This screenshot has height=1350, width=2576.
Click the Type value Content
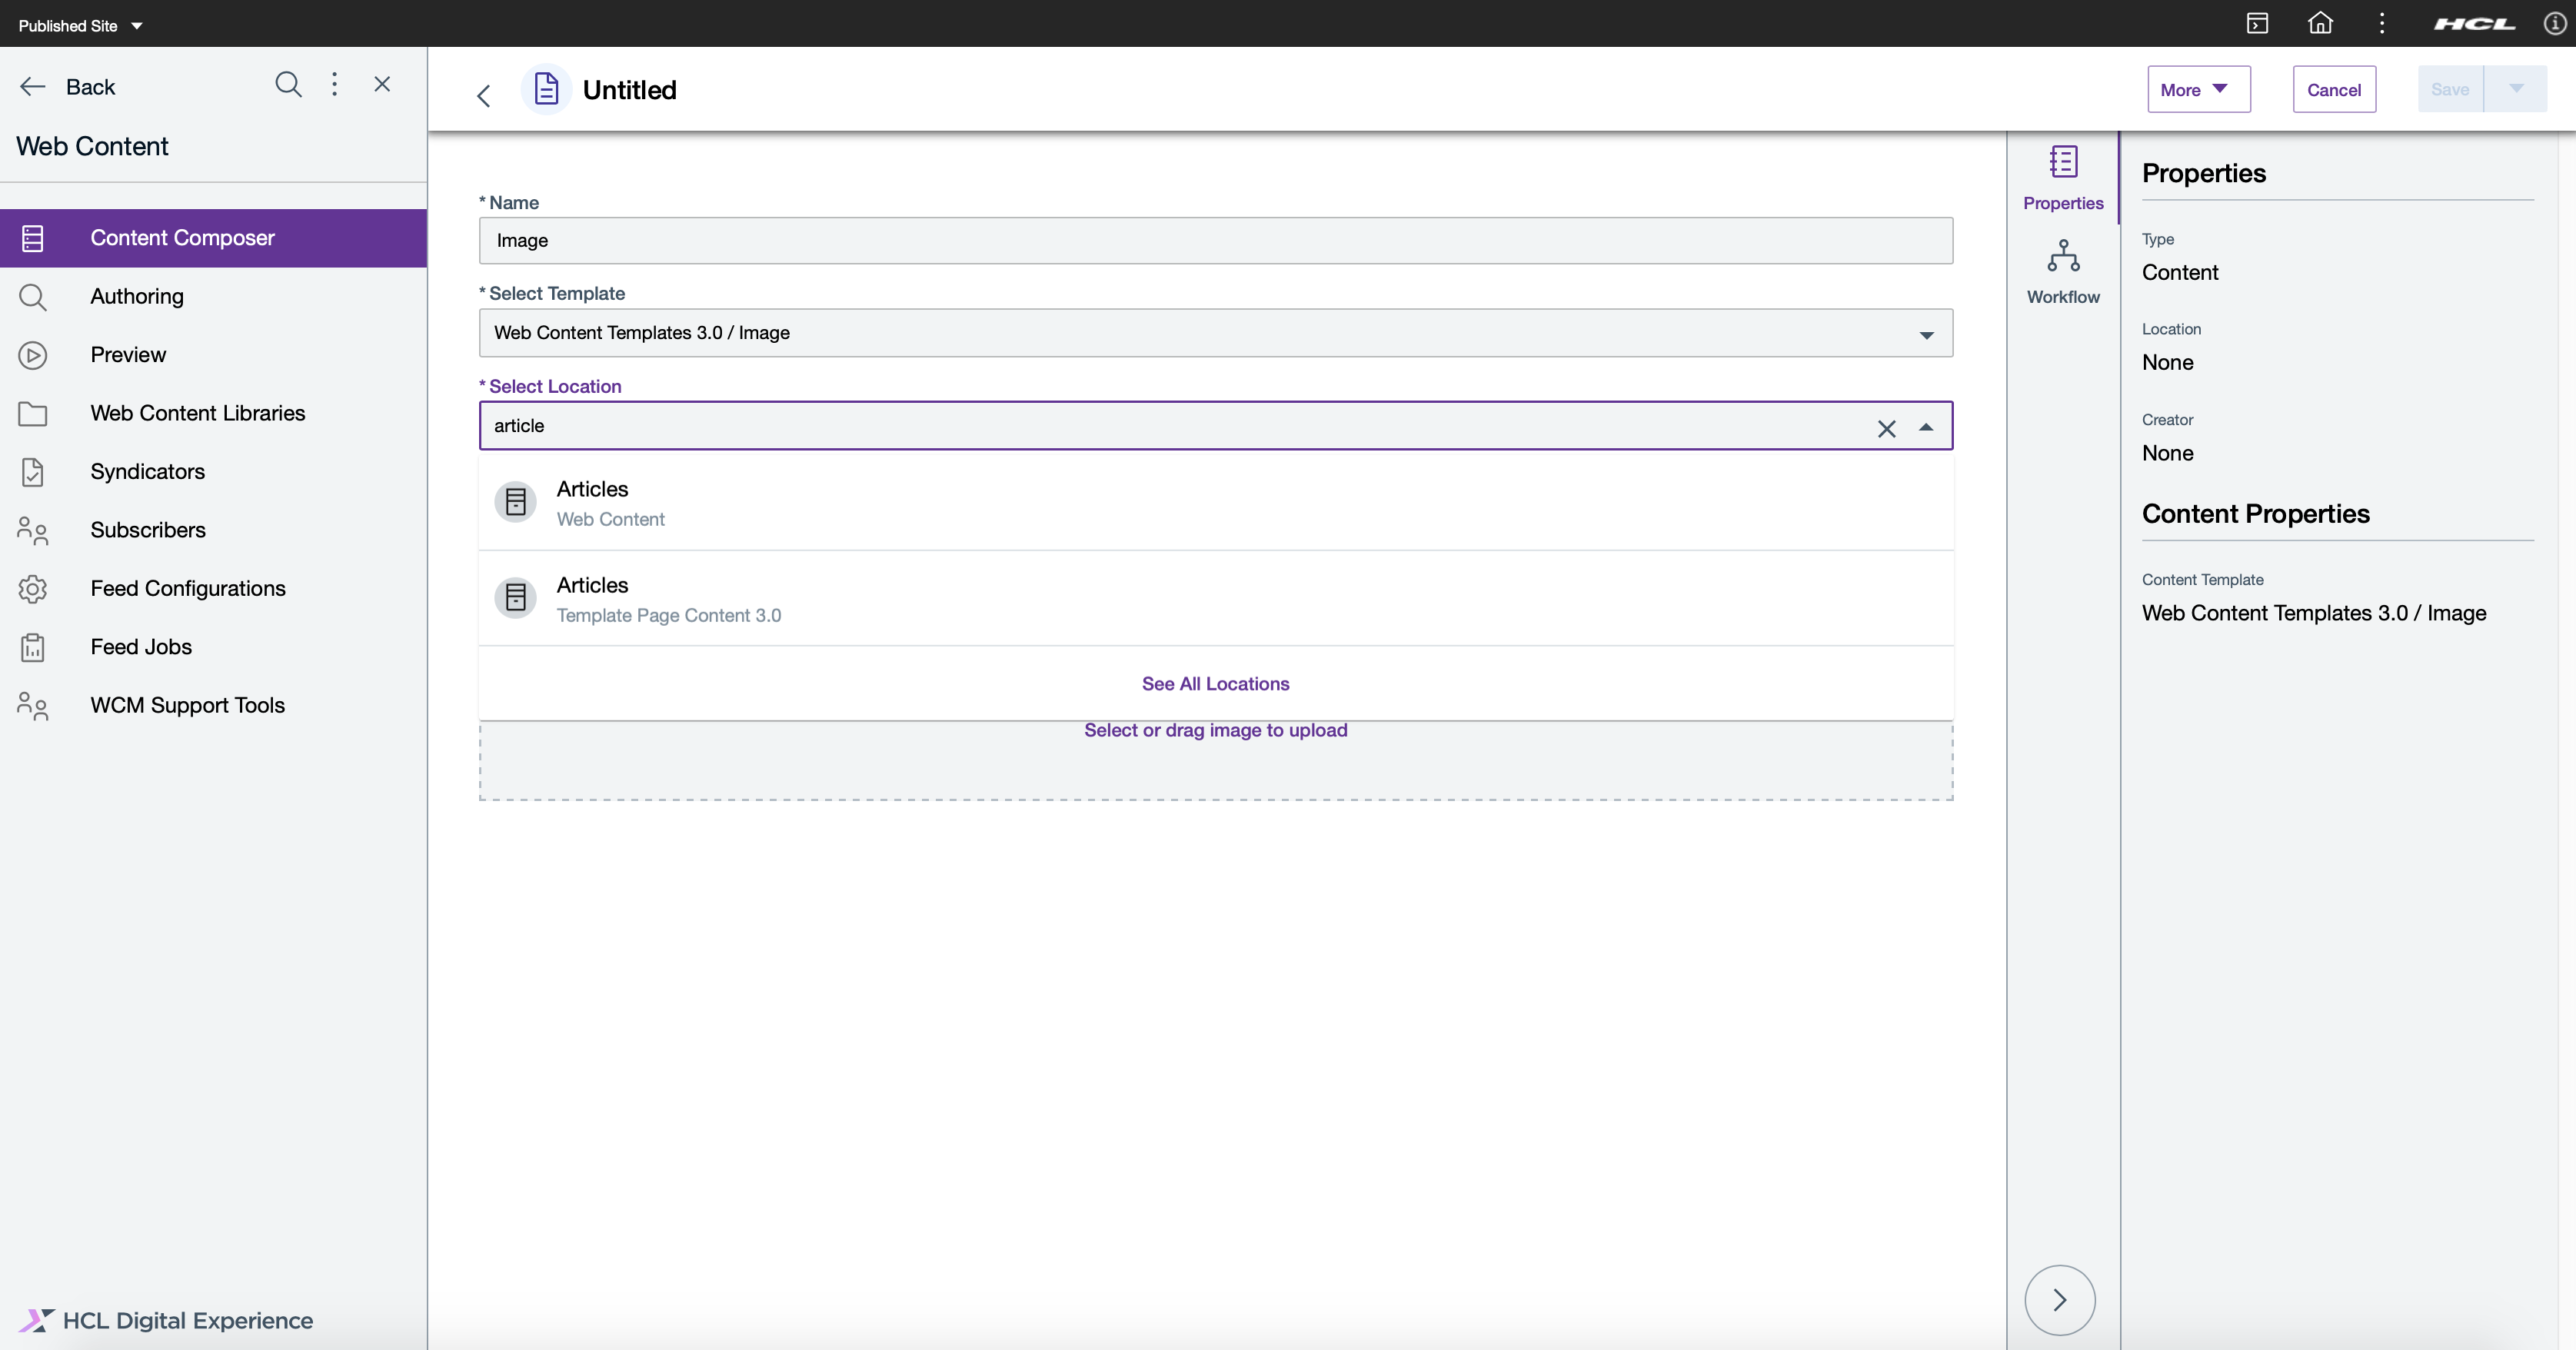[2180, 272]
